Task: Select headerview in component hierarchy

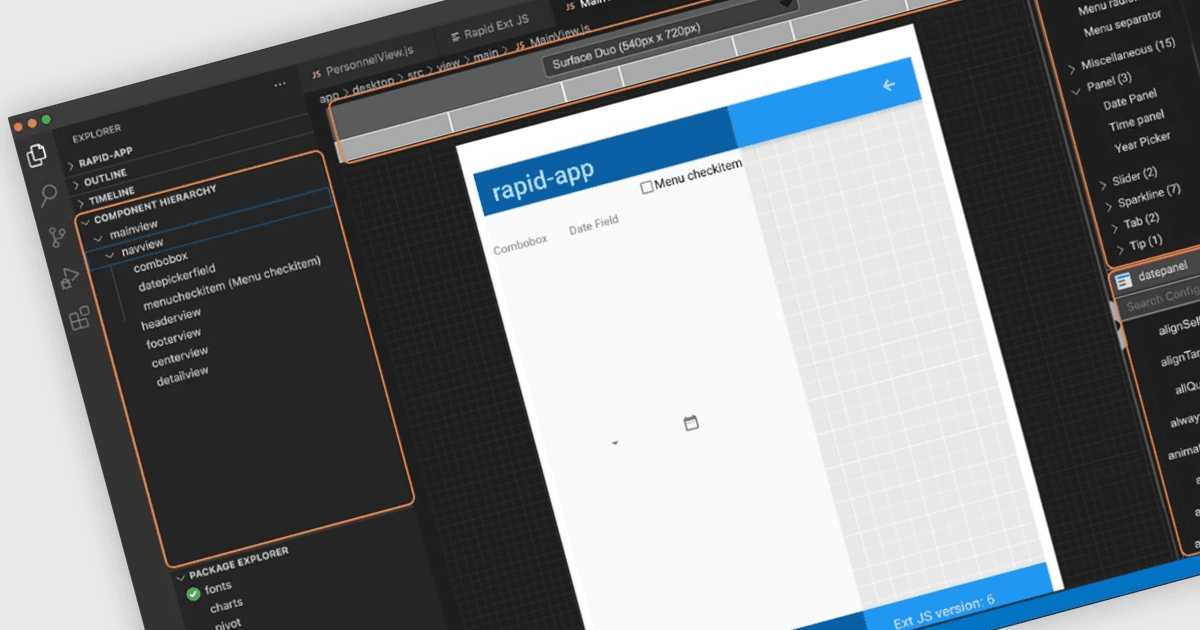Action: click(x=171, y=319)
